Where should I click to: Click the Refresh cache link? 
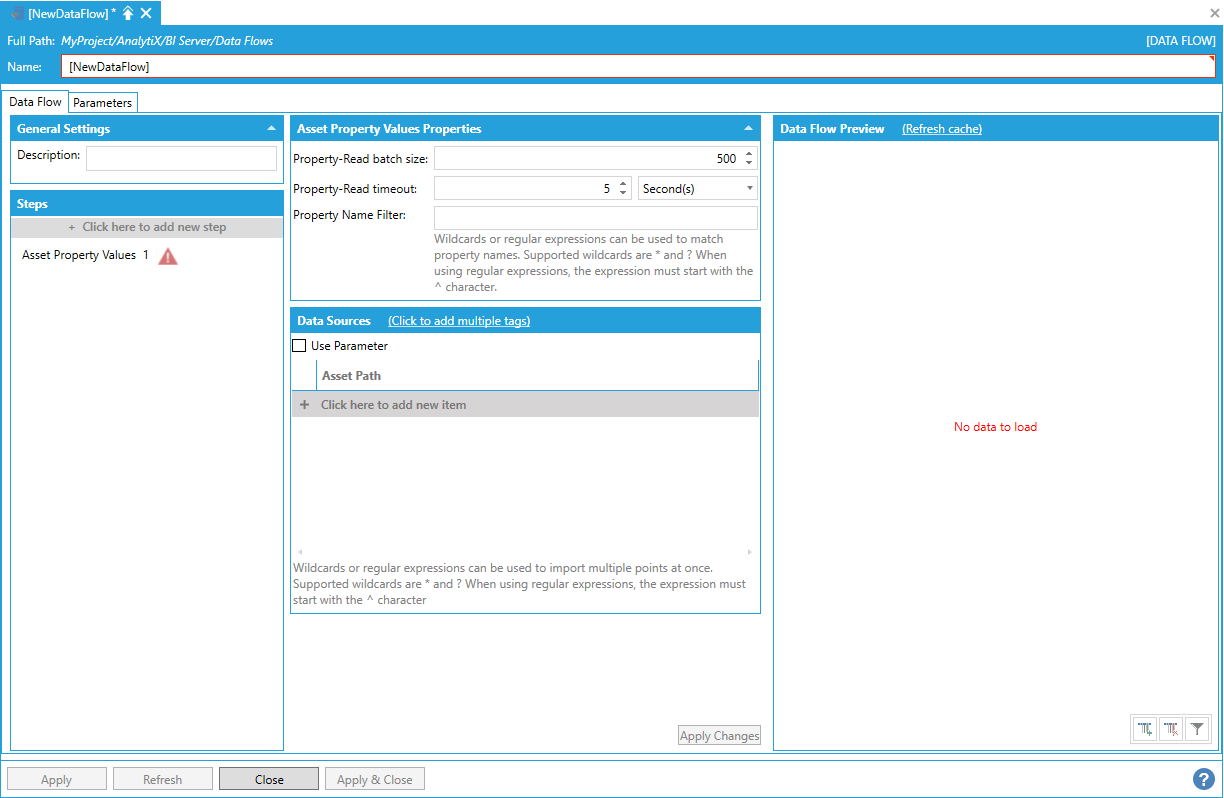click(x=941, y=129)
